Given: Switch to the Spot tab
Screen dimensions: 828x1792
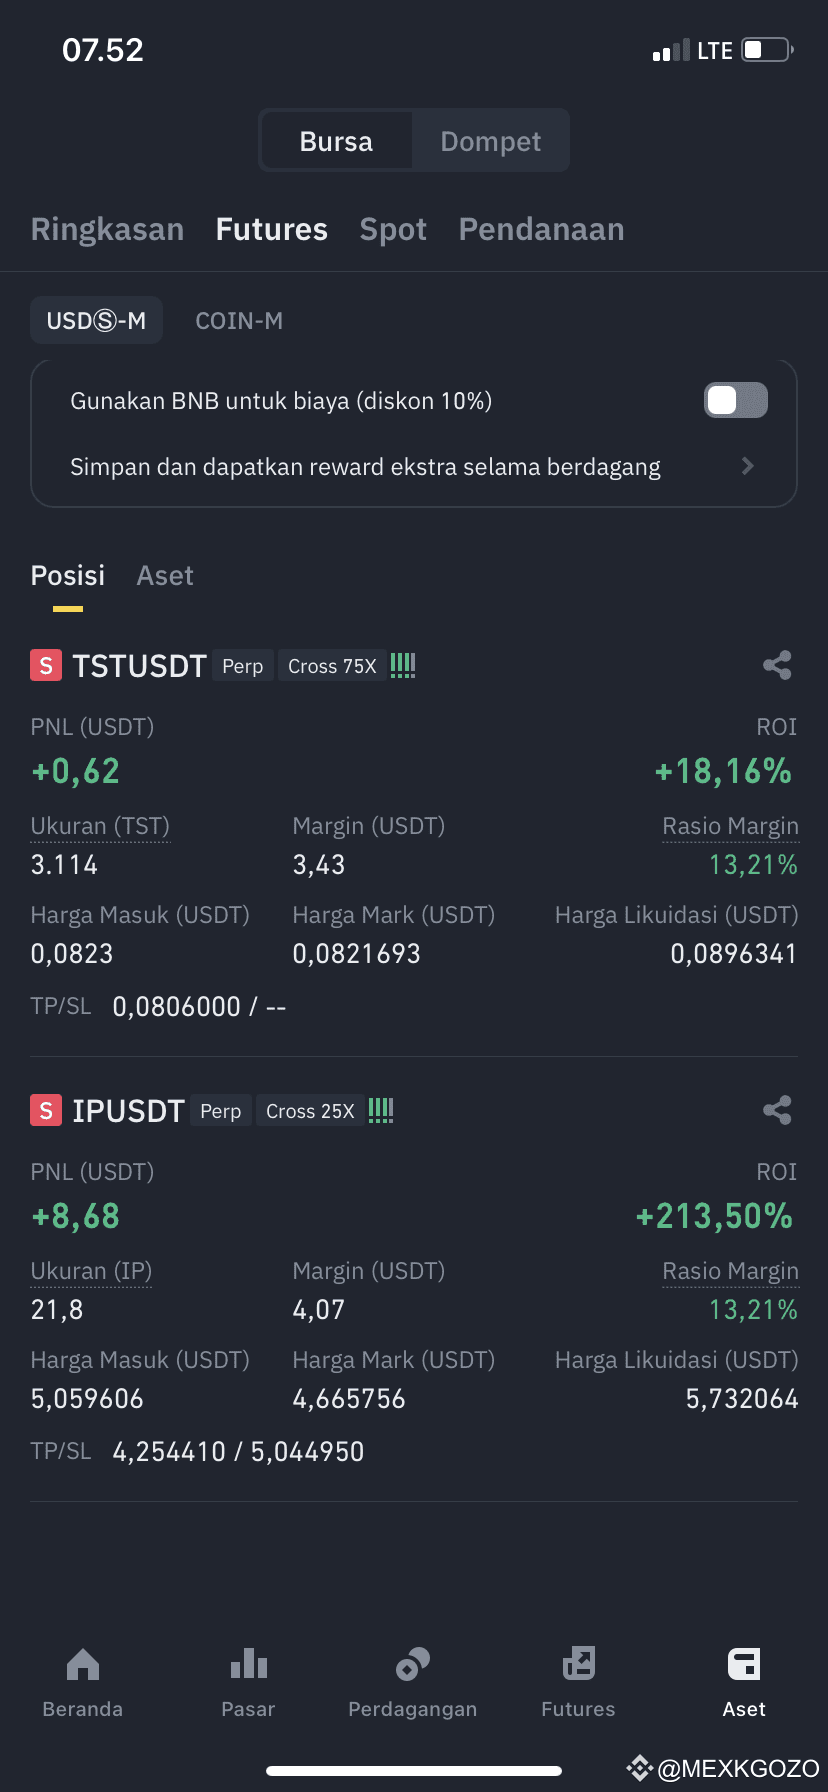Looking at the screenshot, I should 393,230.
